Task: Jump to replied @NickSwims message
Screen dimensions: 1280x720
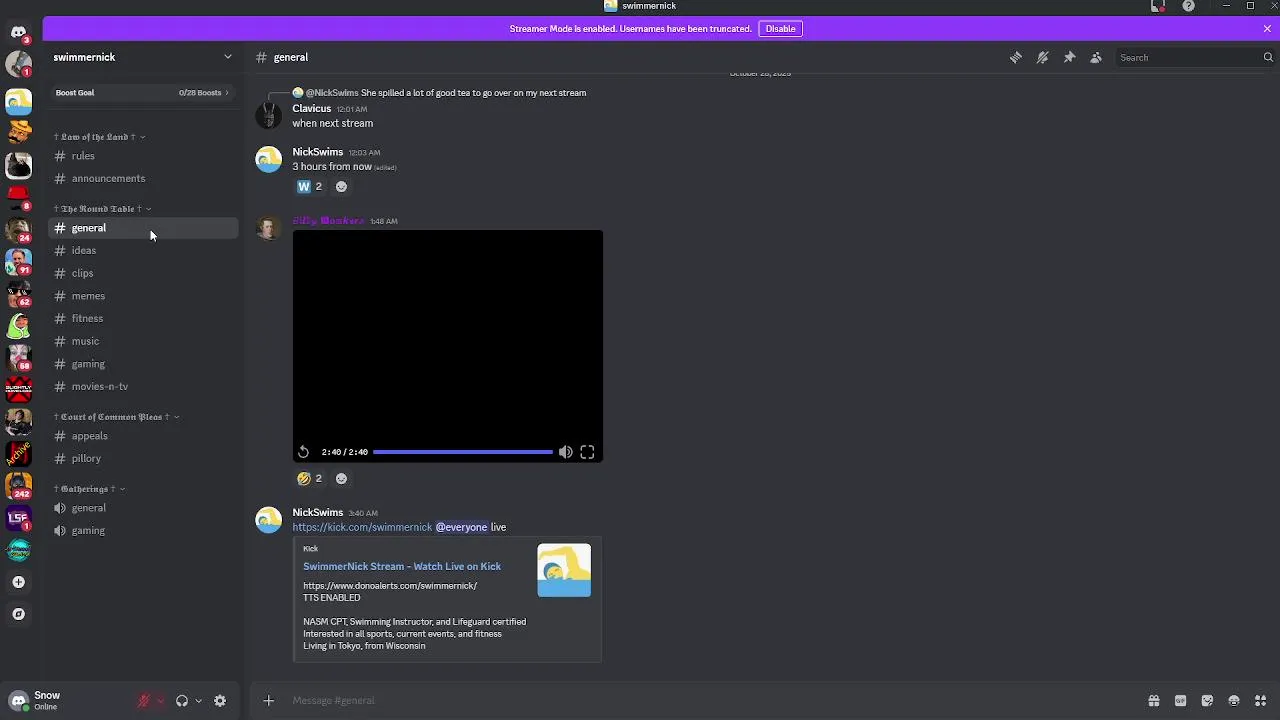Action: pos(445,93)
